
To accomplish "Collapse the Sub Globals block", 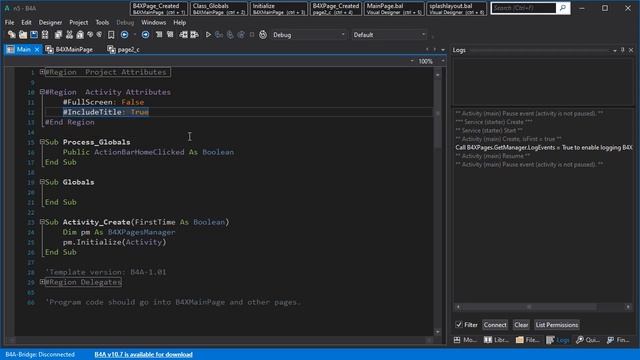I will click(x=42, y=182).
